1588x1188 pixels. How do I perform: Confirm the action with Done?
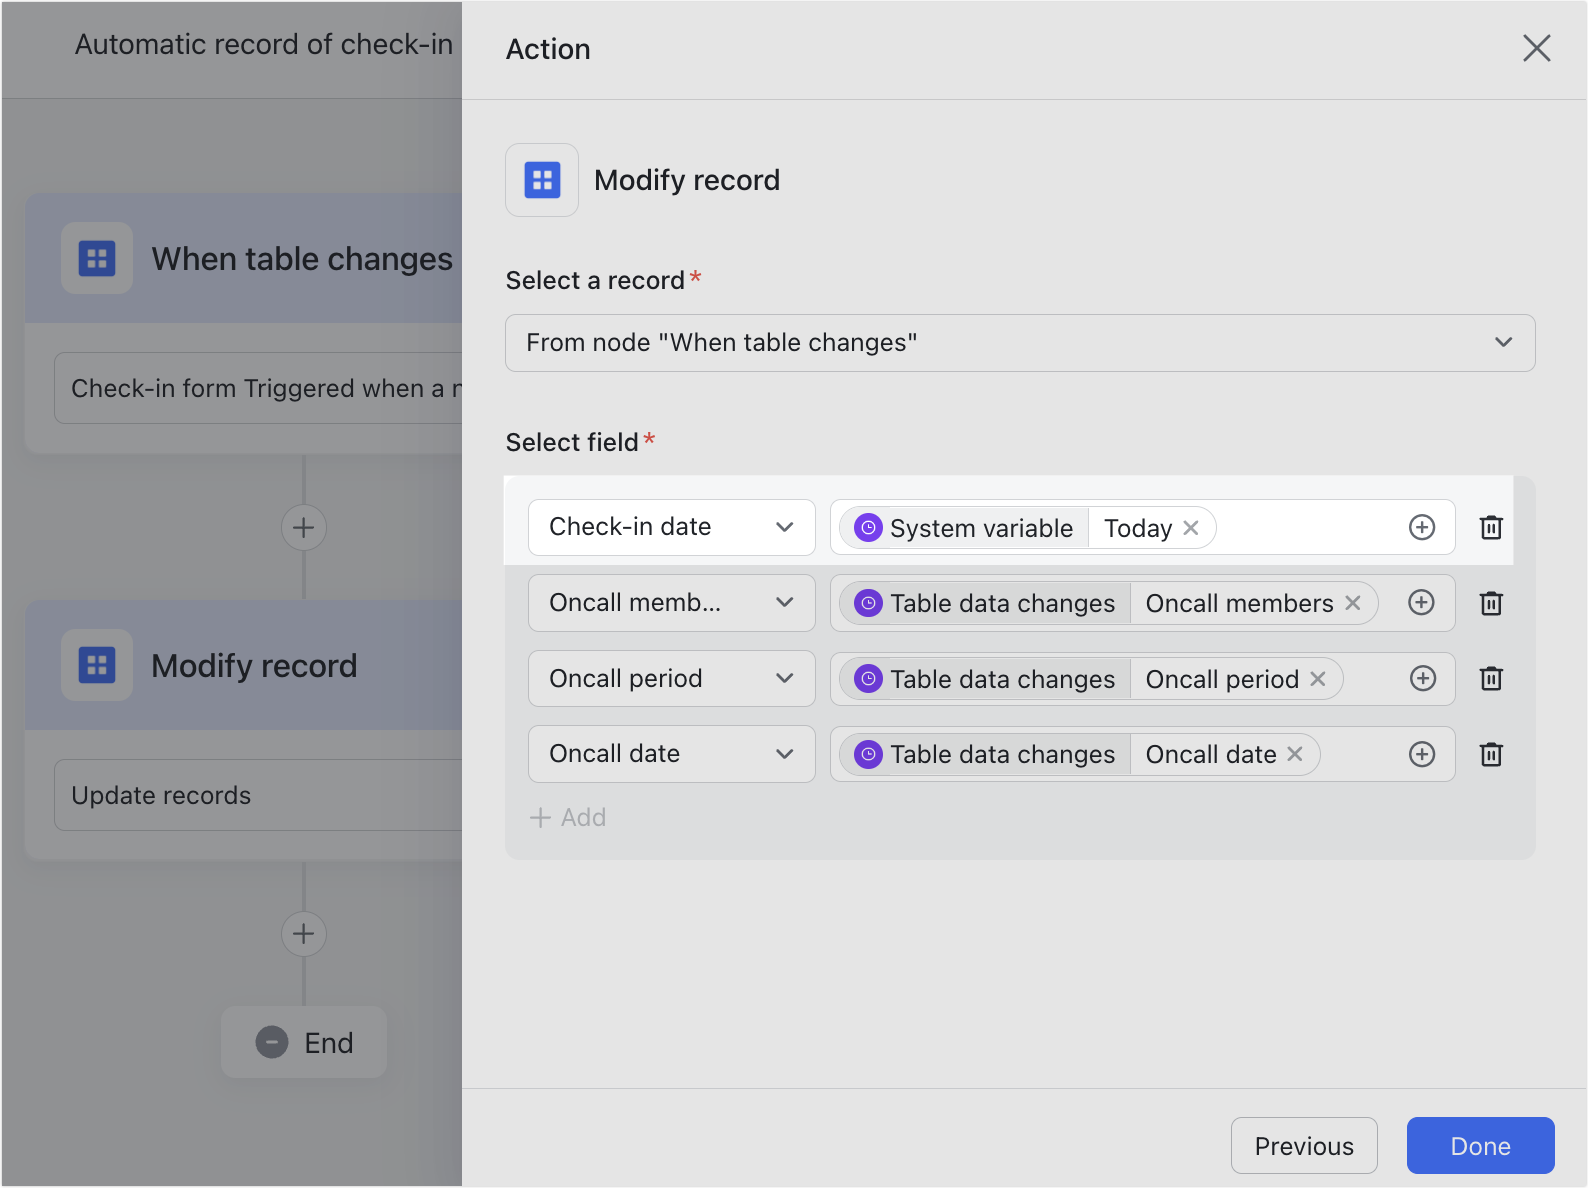[1480, 1146]
